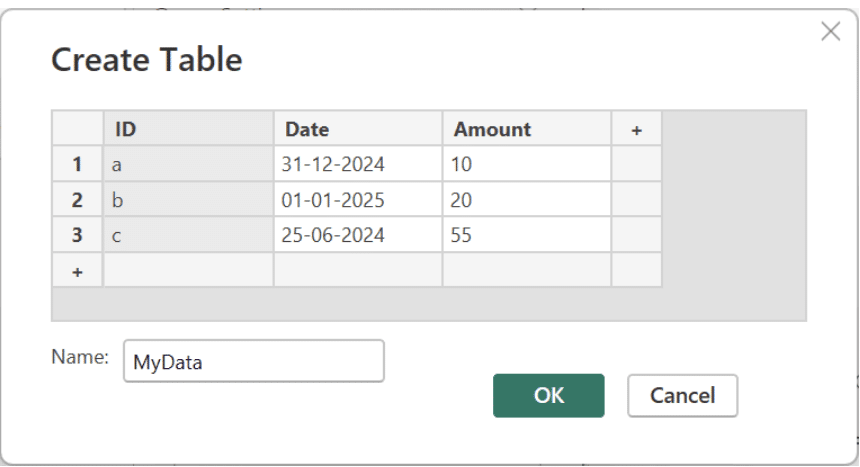Select row number 2 header
The height and width of the screenshot is (467, 860).
(77, 200)
